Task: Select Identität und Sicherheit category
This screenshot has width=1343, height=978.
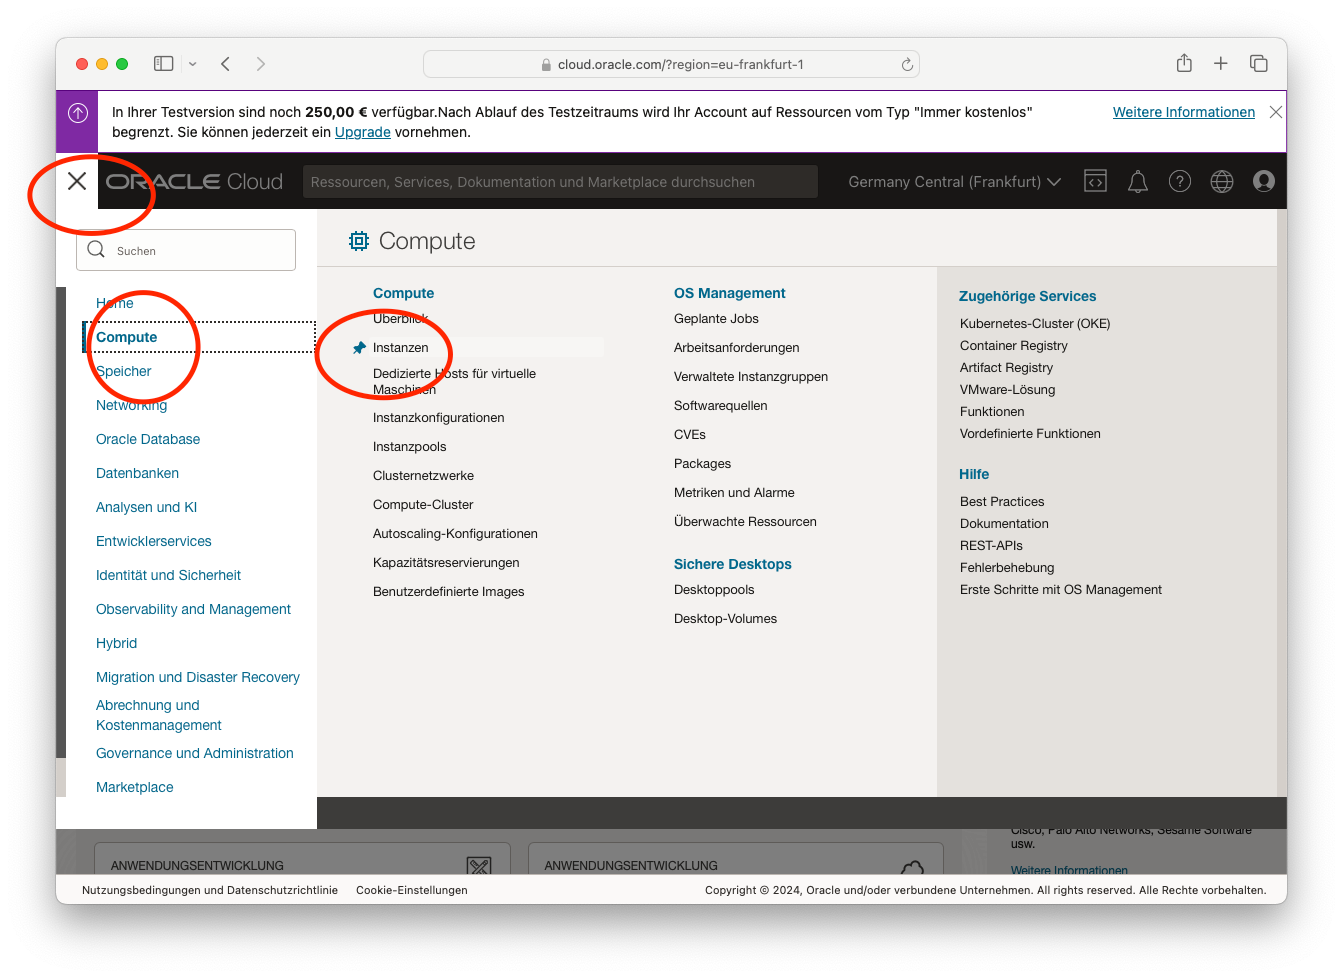Action: tap(169, 575)
